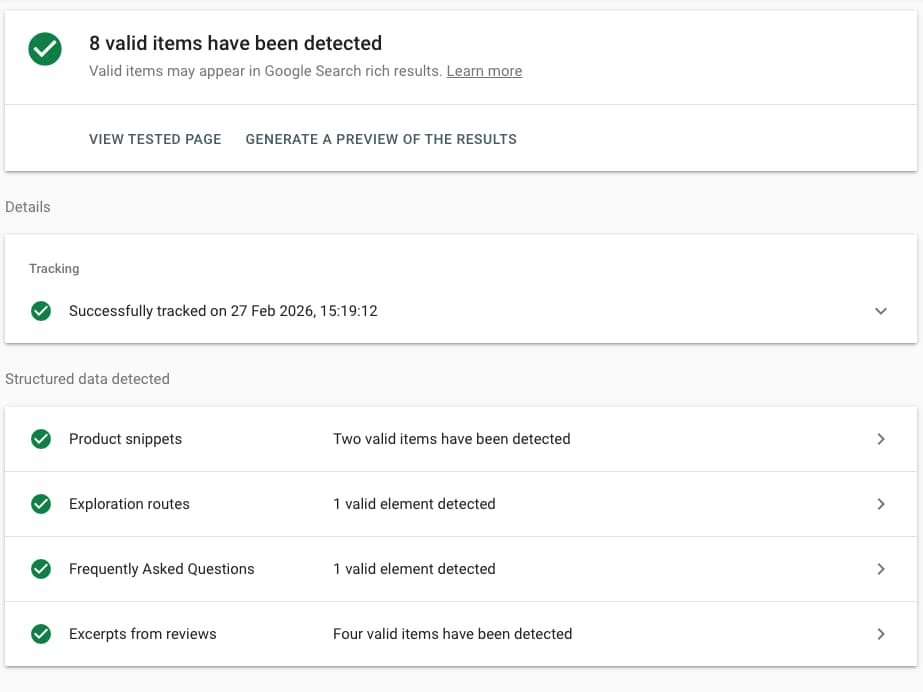
Task: Click the Tracking label
Action: [54, 269]
